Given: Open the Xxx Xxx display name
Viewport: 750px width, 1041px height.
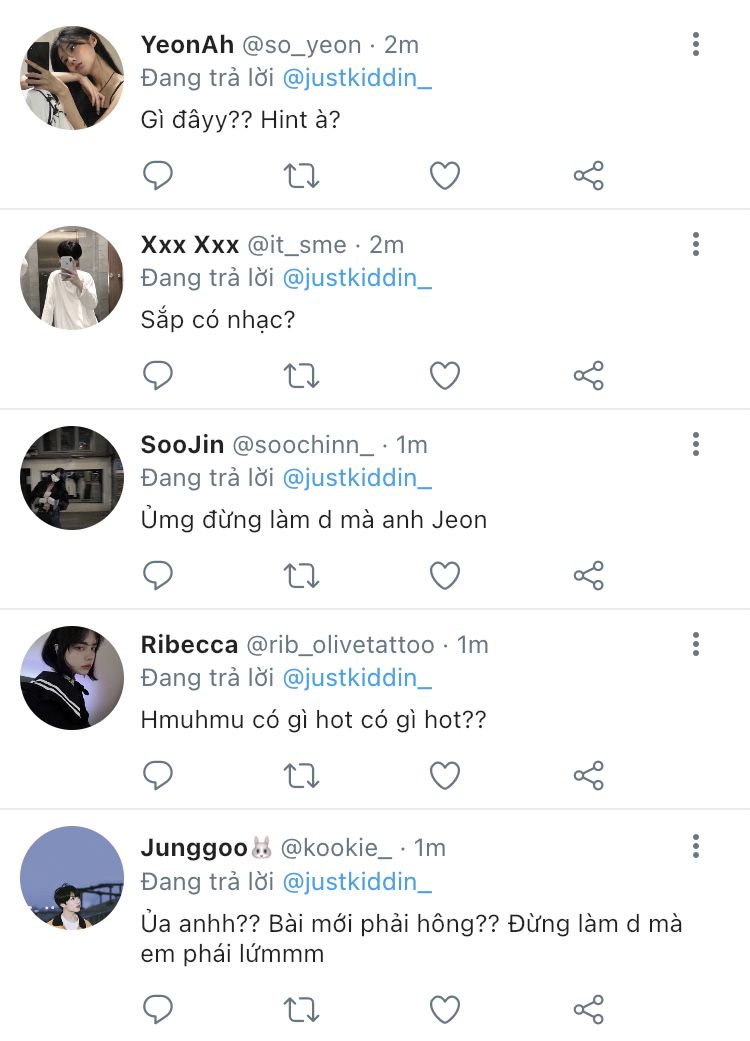Looking at the screenshot, I should pos(190,245).
